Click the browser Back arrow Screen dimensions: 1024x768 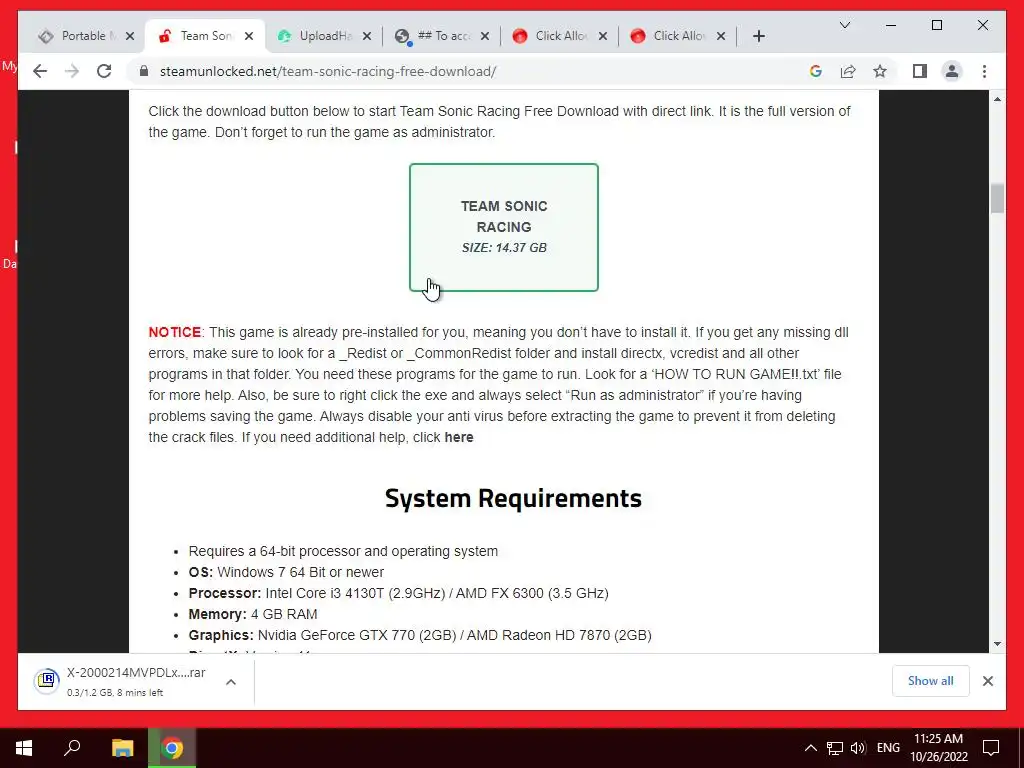40,71
